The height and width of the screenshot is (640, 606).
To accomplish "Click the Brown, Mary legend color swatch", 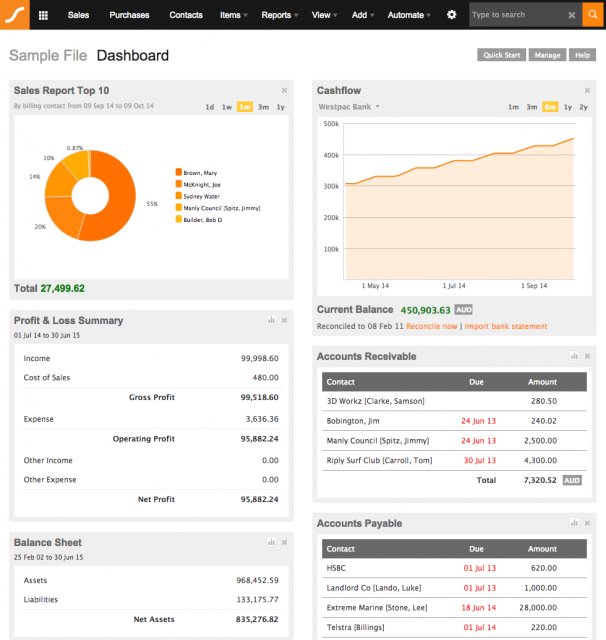I will click(x=179, y=172).
